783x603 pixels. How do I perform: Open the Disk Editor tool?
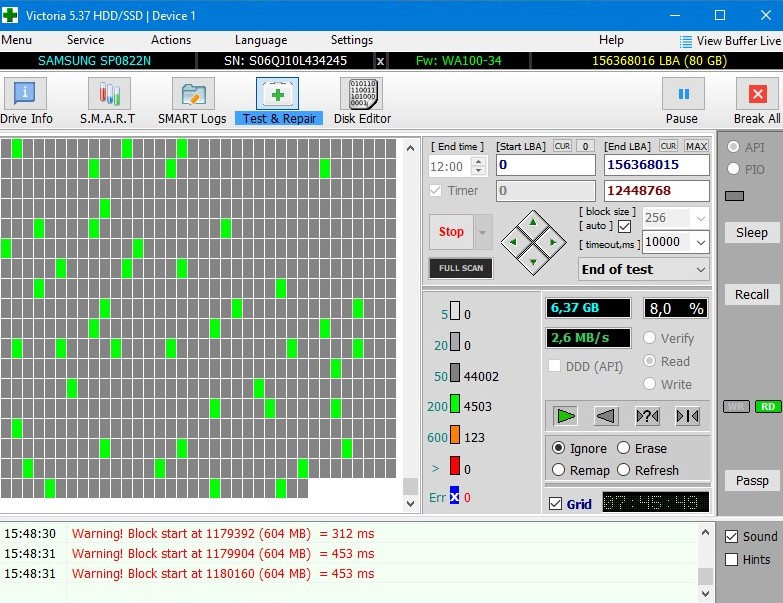(x=362, y=101)
